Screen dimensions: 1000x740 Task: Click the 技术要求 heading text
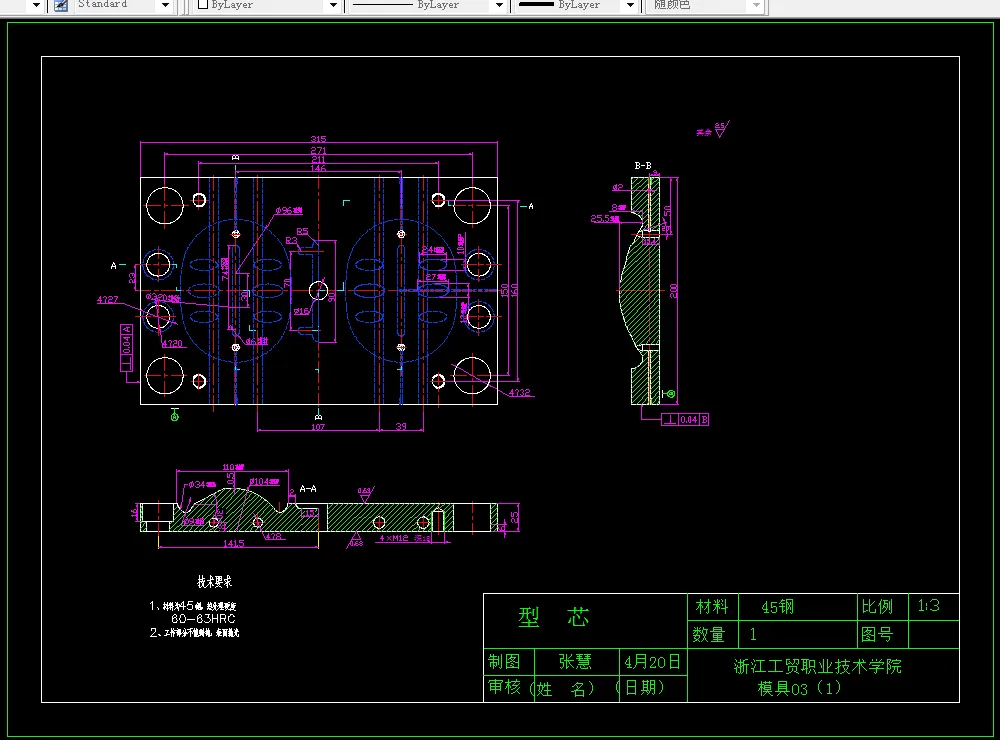214,582
